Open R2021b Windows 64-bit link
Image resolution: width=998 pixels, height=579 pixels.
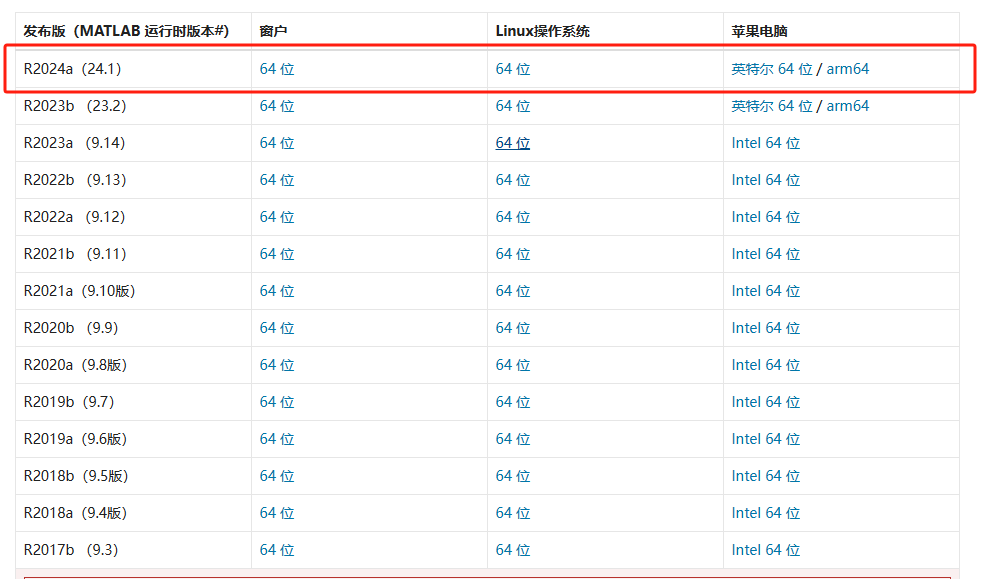click(277, 253)
